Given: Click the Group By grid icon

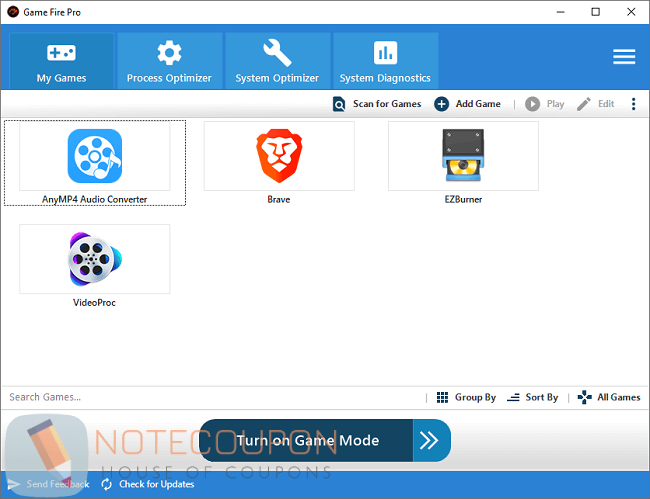Looking at the screenshot, I should coord(442,397).
